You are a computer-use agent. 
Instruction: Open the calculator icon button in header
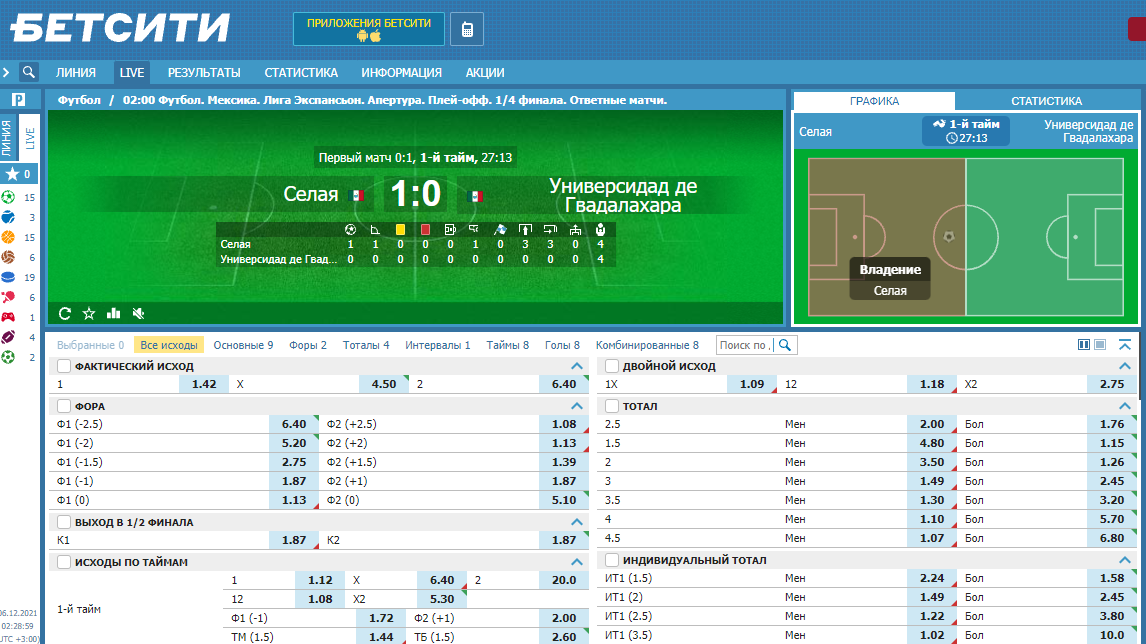coord(466,30)
